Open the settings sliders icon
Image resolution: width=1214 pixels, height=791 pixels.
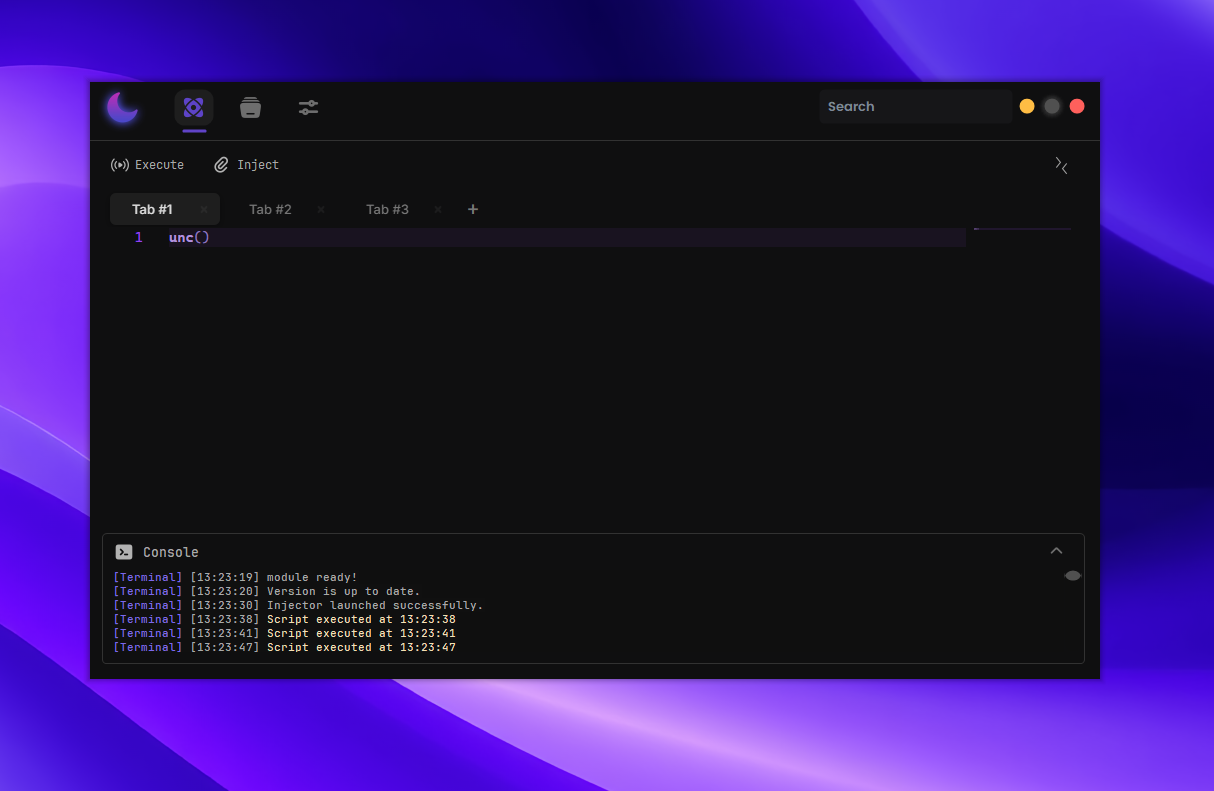point(308,107)
